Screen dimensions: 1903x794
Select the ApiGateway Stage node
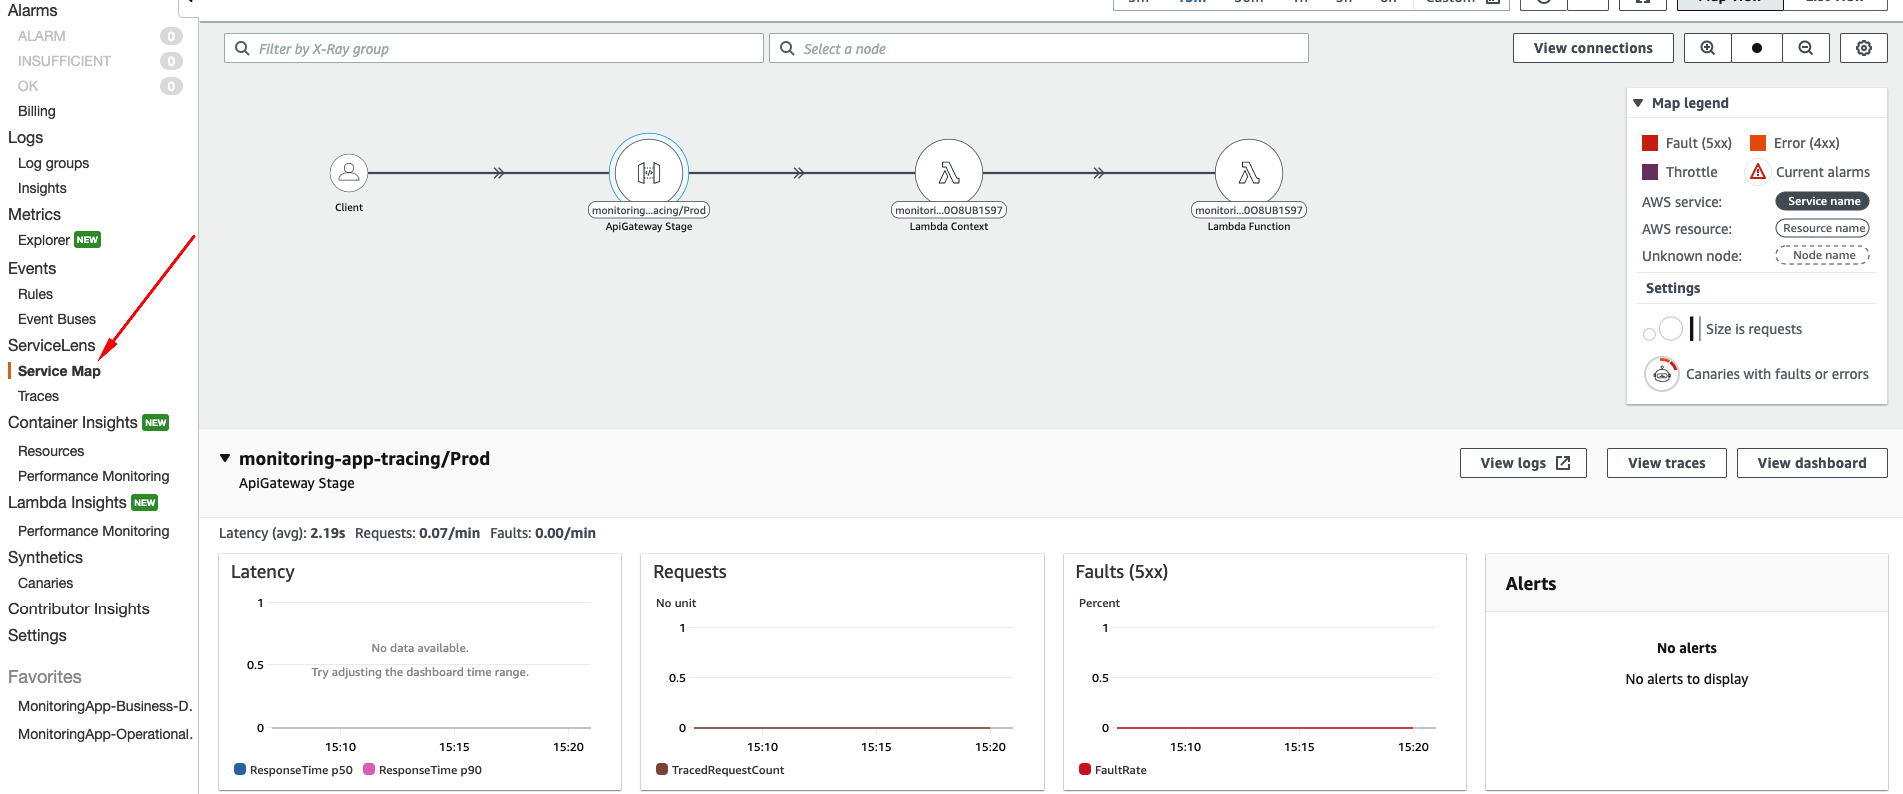(x=649, y=173)
